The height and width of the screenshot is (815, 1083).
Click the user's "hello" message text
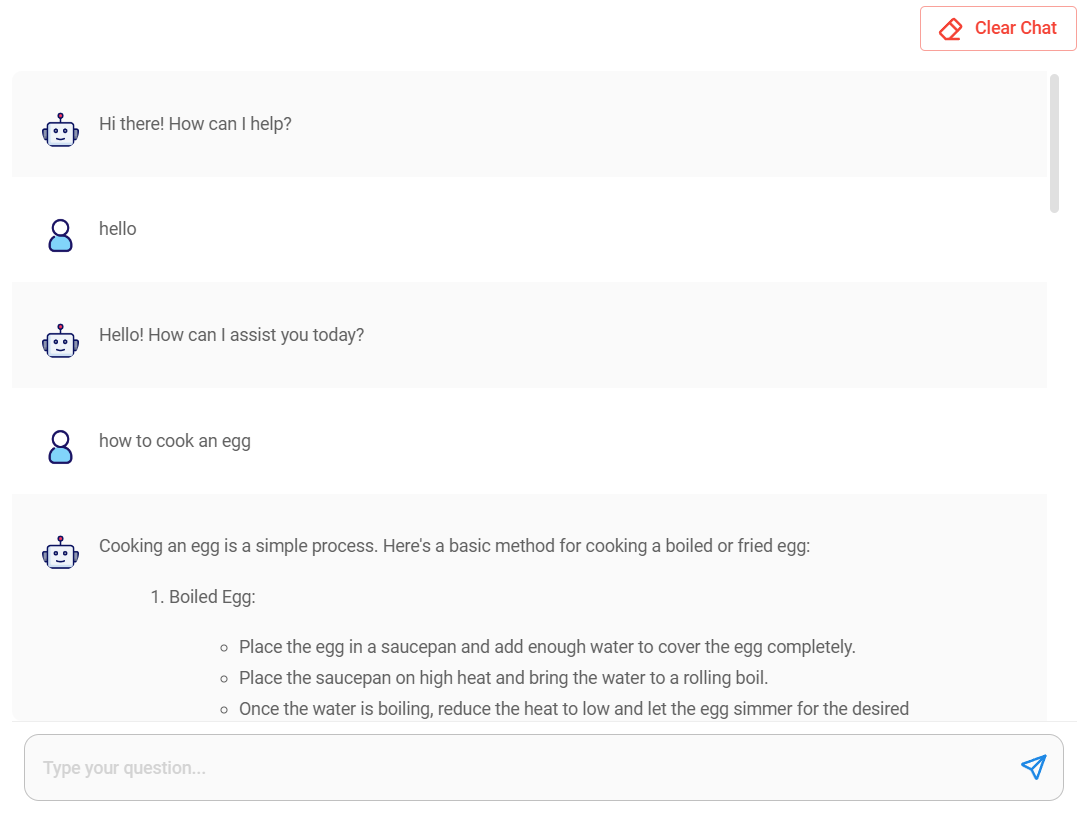[x=118, y=229]
